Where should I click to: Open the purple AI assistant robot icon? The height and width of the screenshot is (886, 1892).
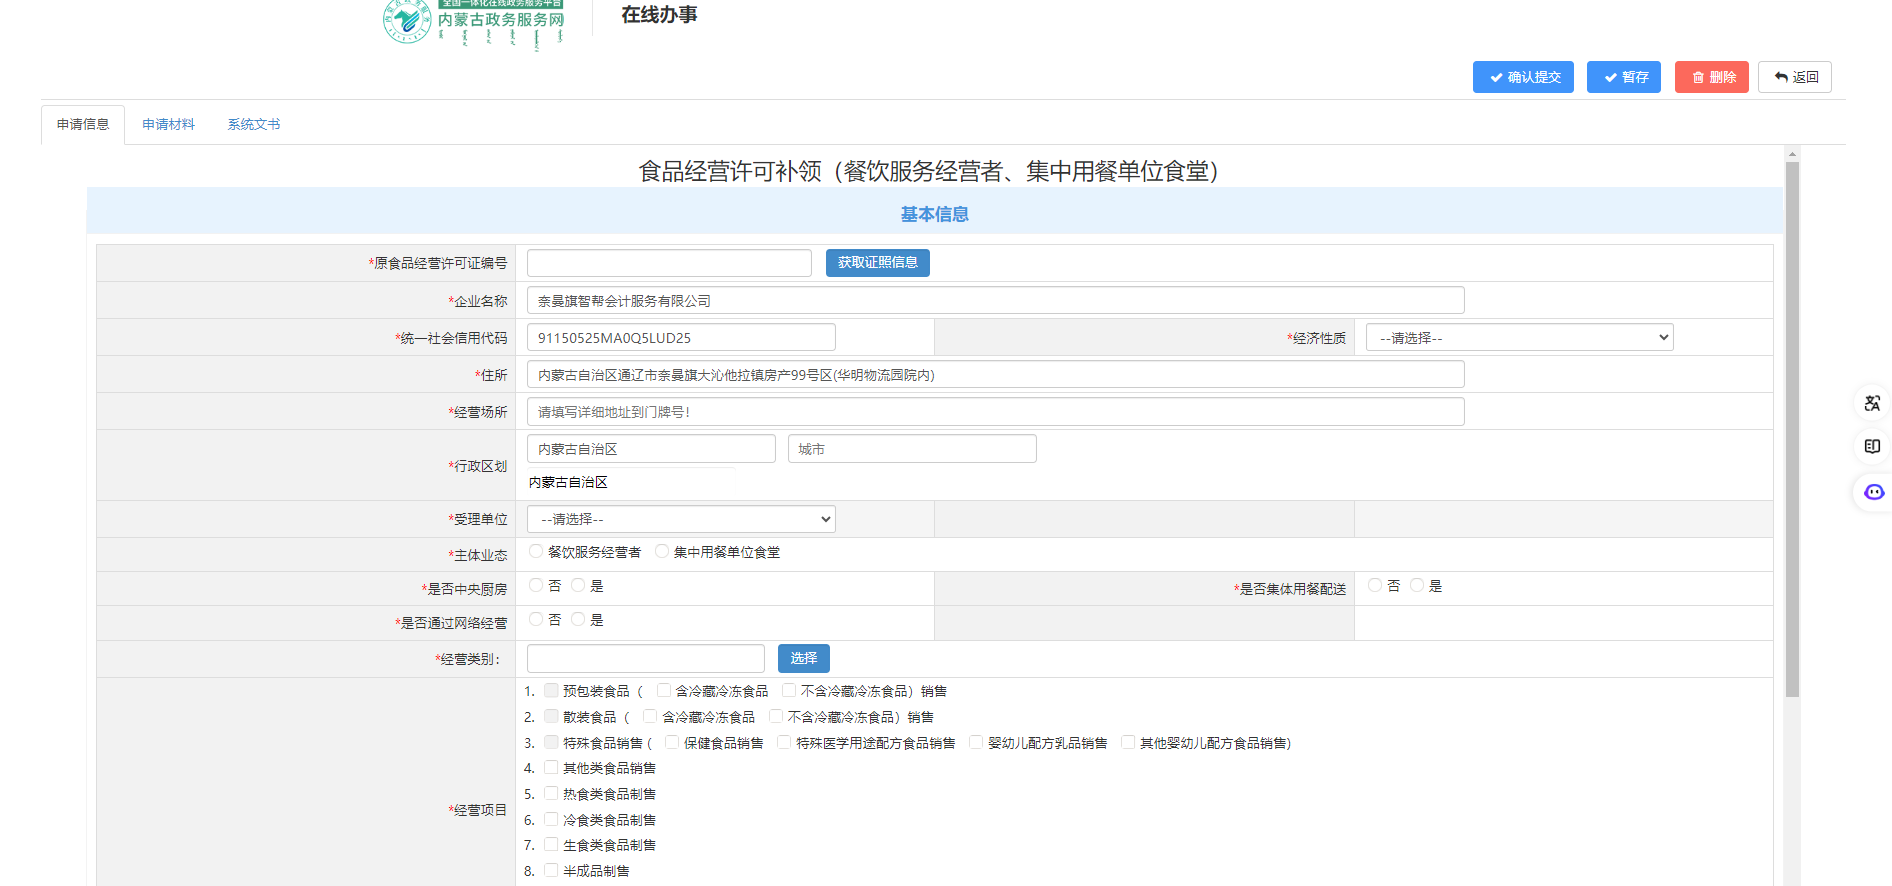(1873, 492)
